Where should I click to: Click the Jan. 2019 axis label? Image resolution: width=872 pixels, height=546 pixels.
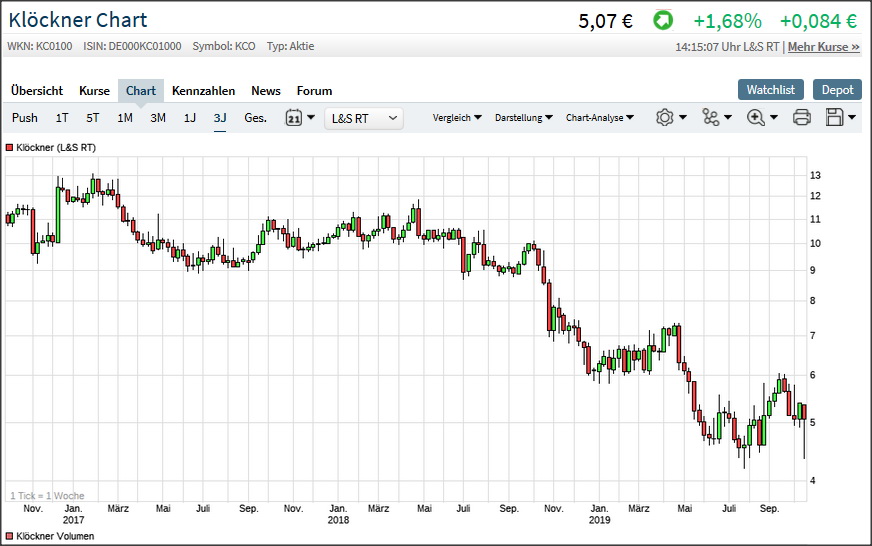click(600, 514)
